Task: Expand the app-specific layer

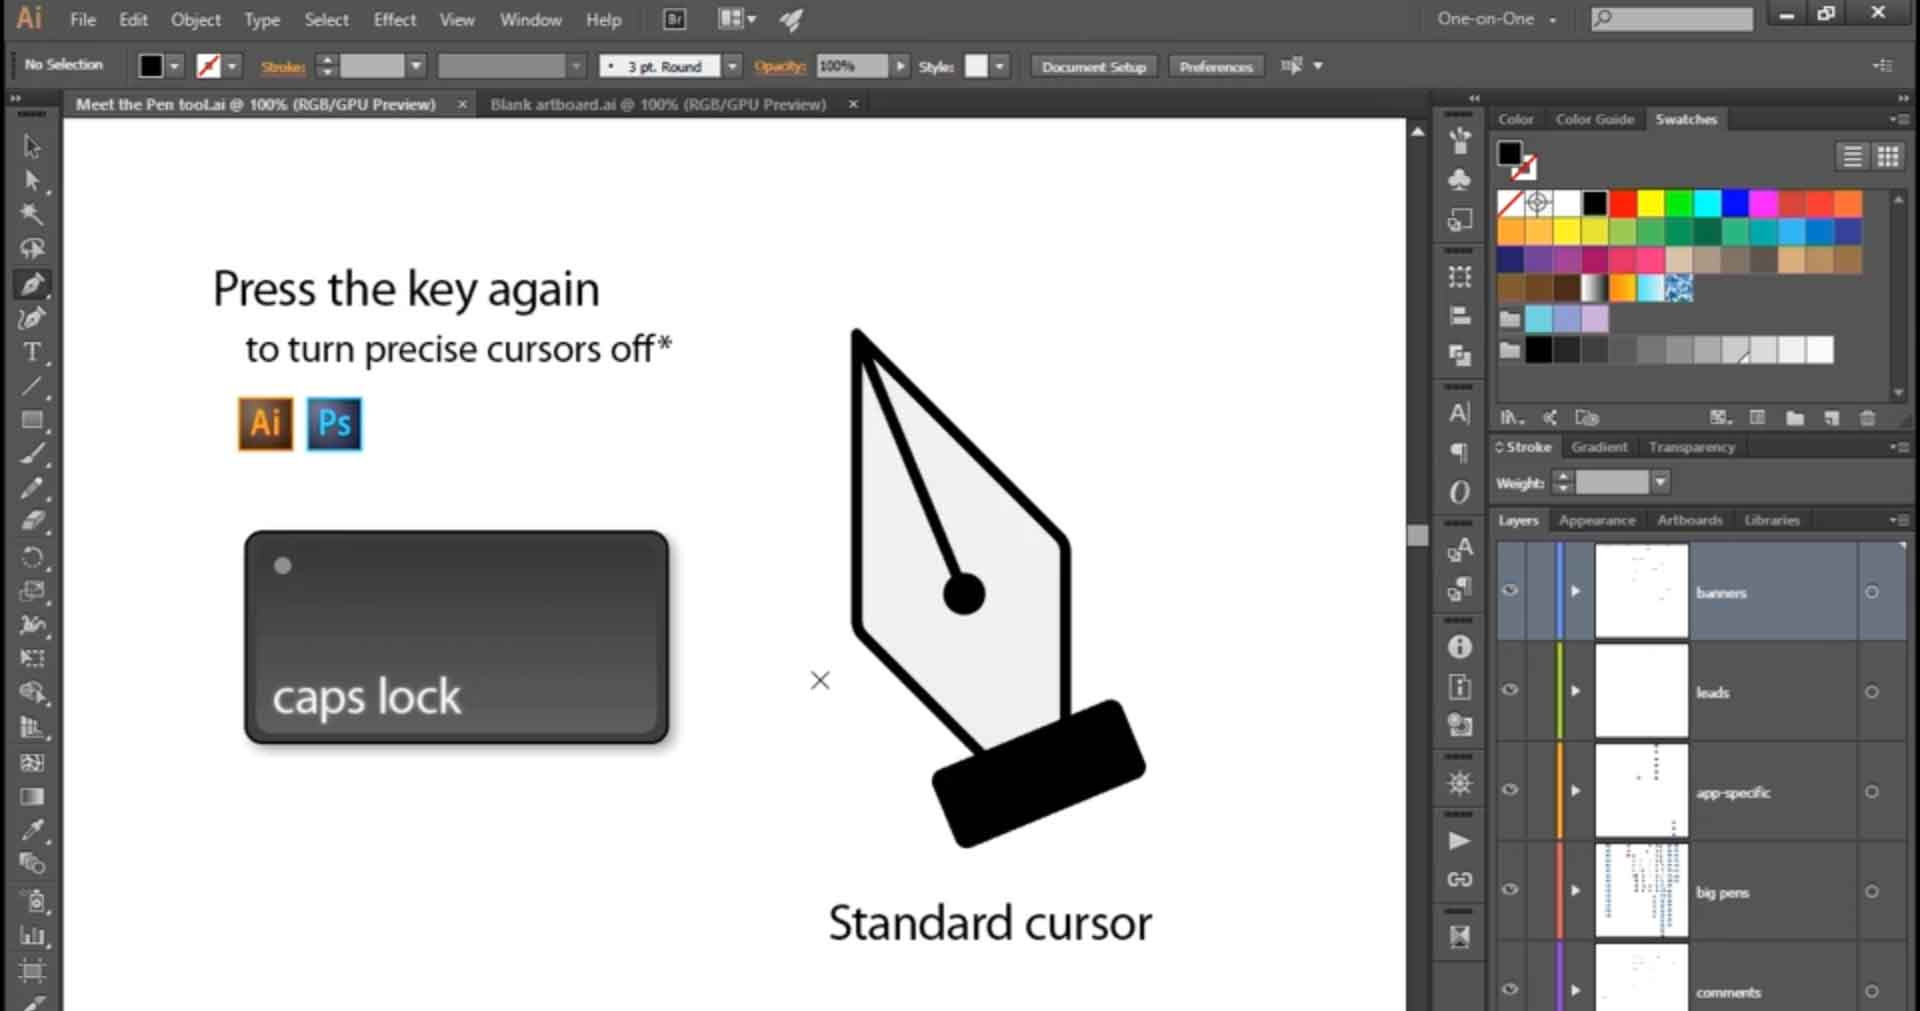Action: [1576, 791]
